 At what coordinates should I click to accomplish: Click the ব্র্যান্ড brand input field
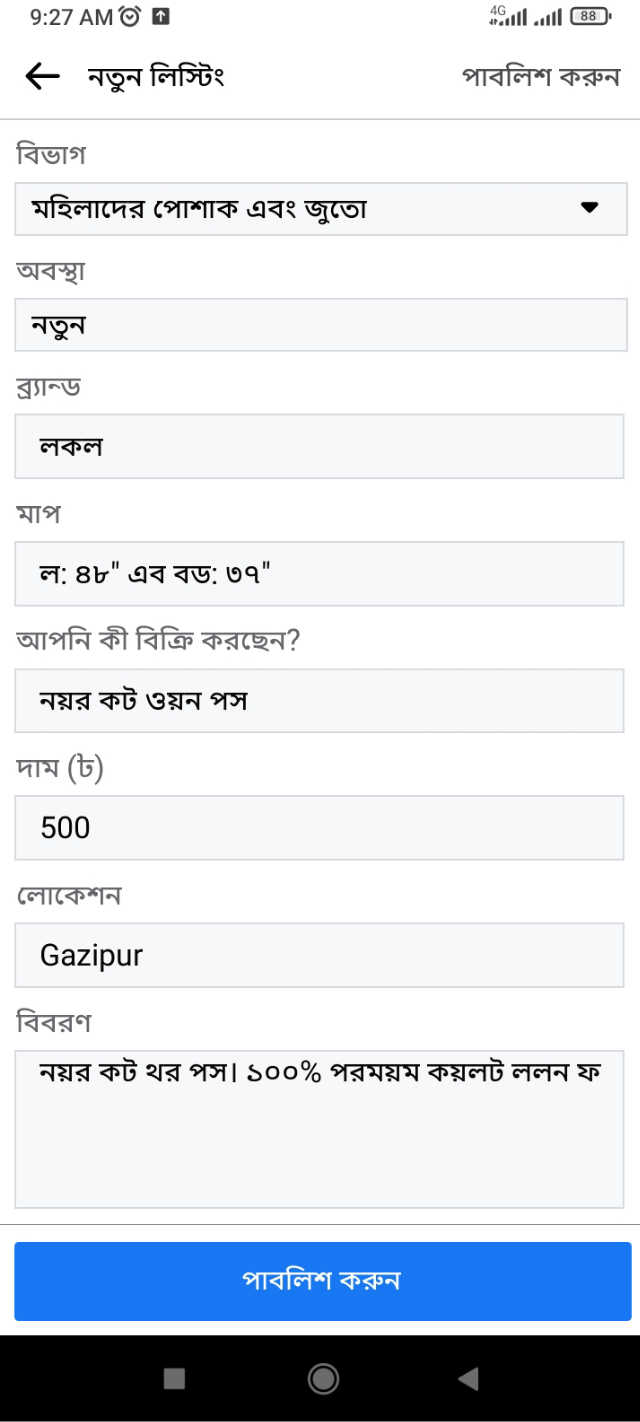pyautogui.click(x=320, y=446)
